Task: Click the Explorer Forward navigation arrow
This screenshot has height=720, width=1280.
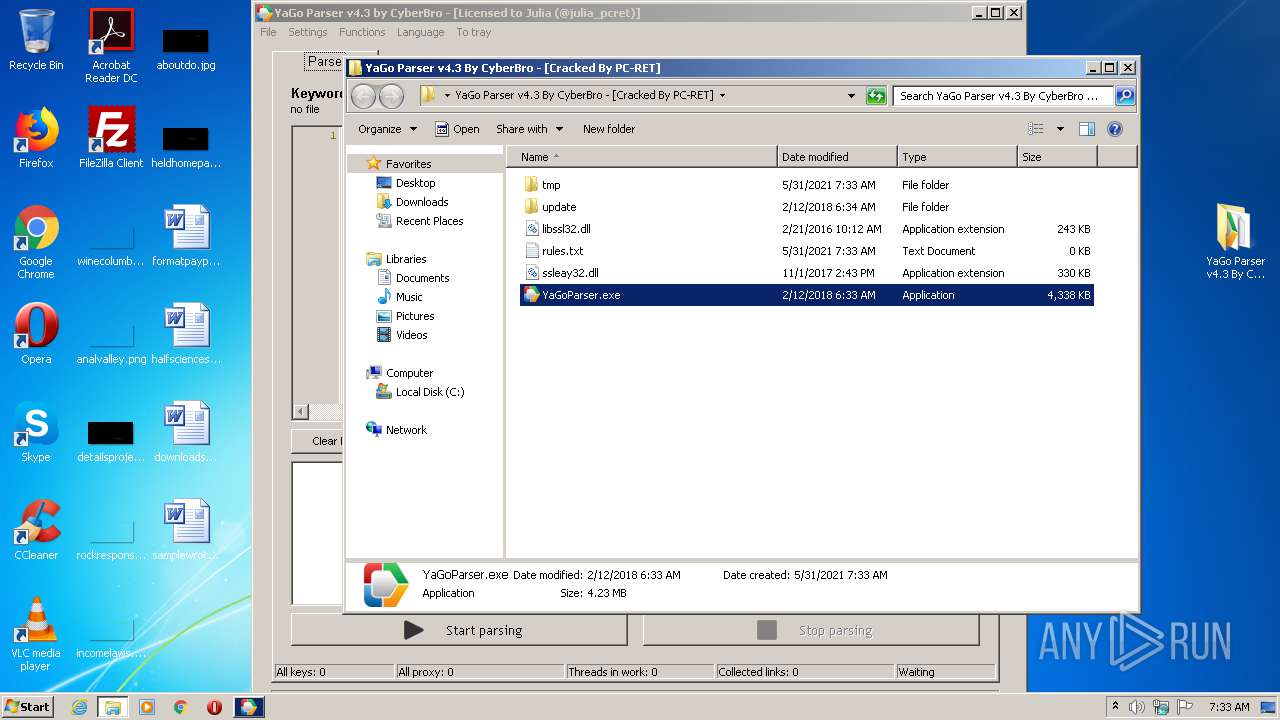Action: pyautogui.click(x=391, y=96)
